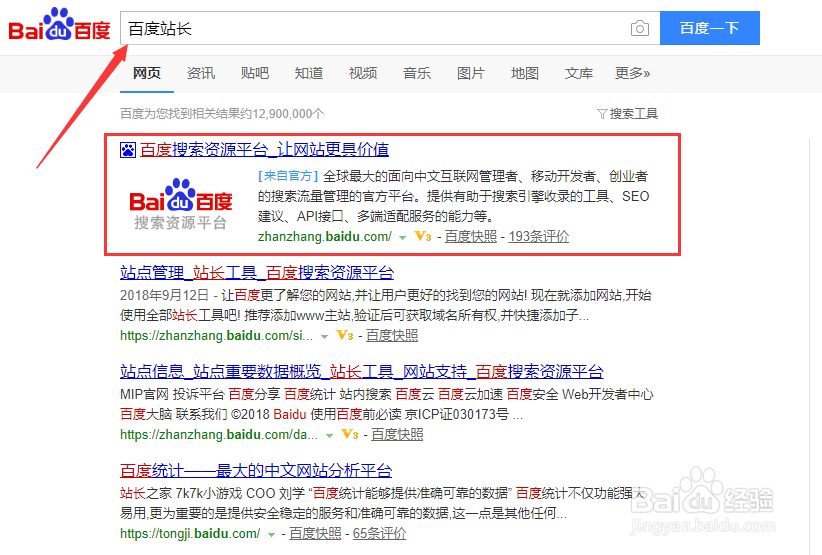
Task: Switch to the 贴吧 tab
Action: pyautogui.click(x=255, y=73)
